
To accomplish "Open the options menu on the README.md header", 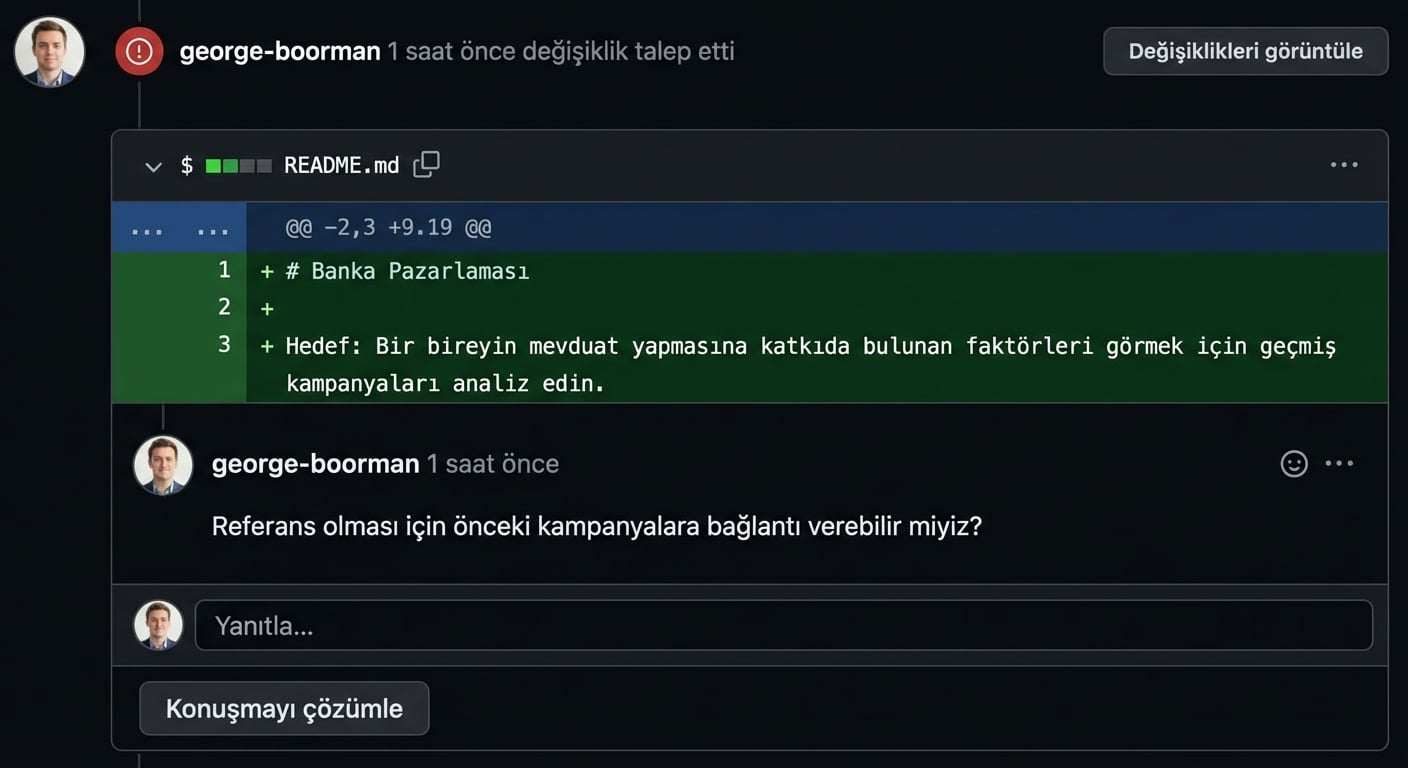I will click(x=1344, y=164).
